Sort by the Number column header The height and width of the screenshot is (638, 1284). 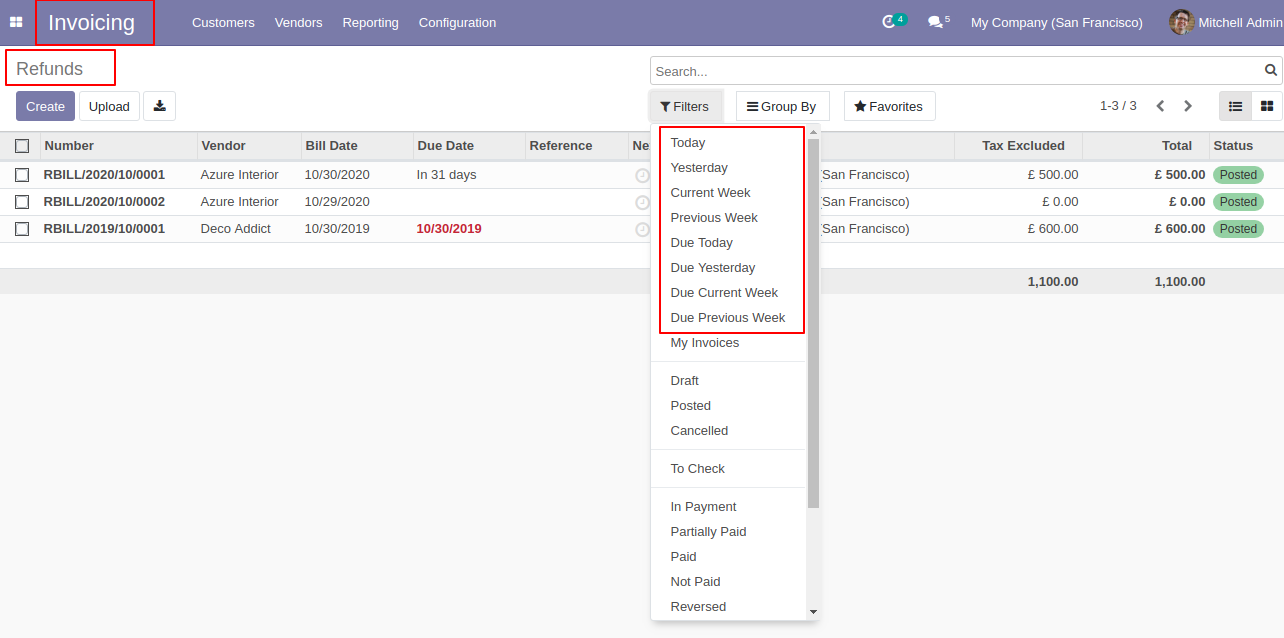click(69, 146)
